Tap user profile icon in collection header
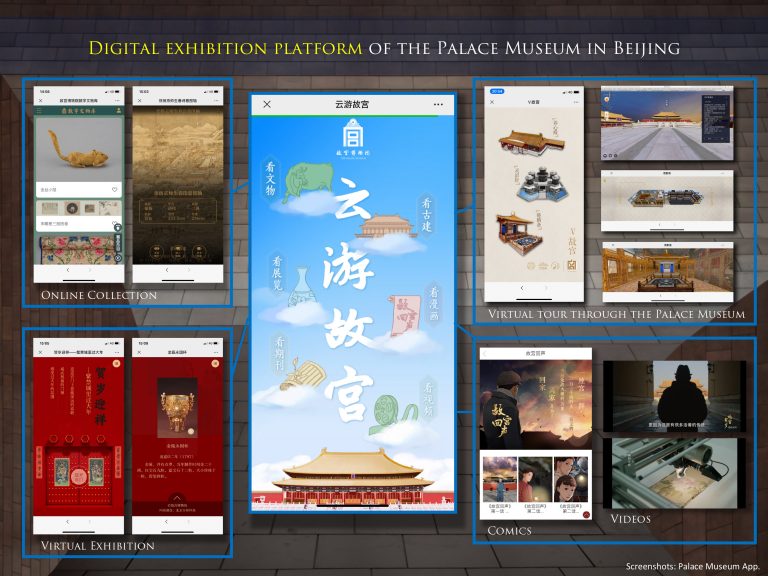The width and height of the screenshot is (768, 576). click(x=119, y=111)
